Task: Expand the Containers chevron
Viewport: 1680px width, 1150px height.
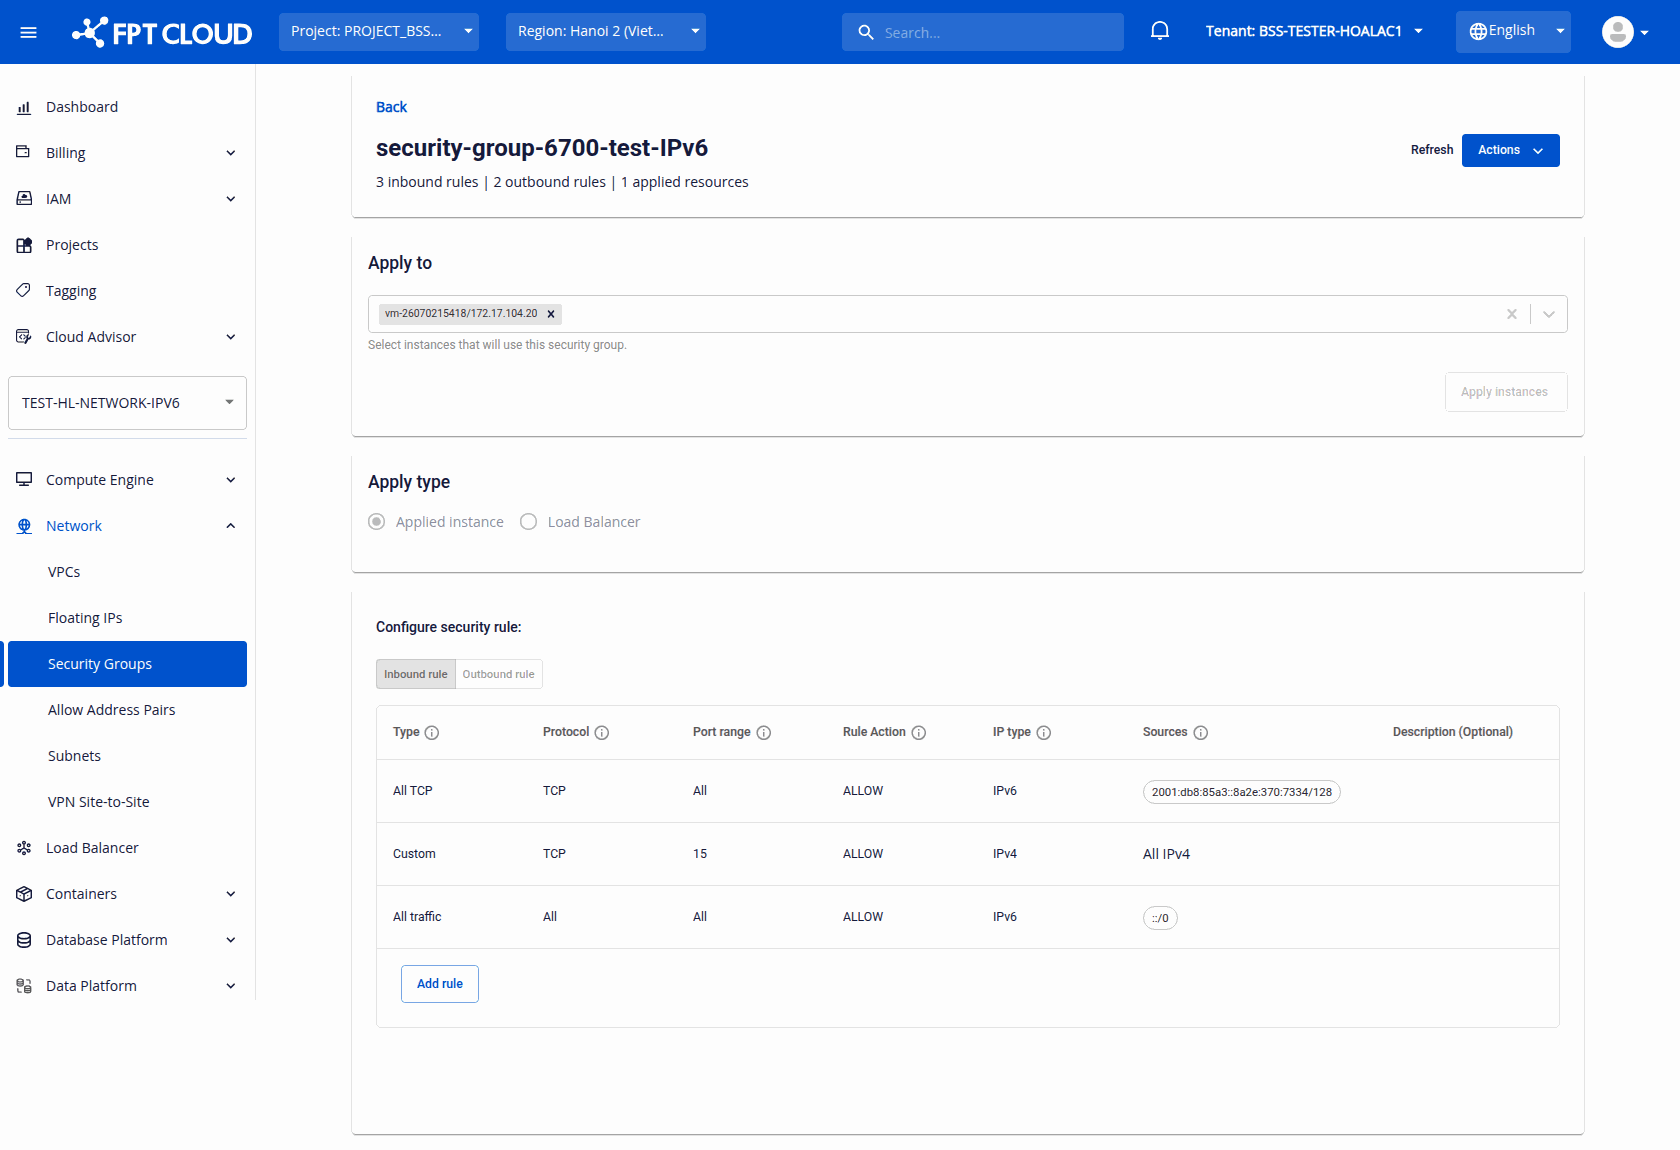Action: 231,894
